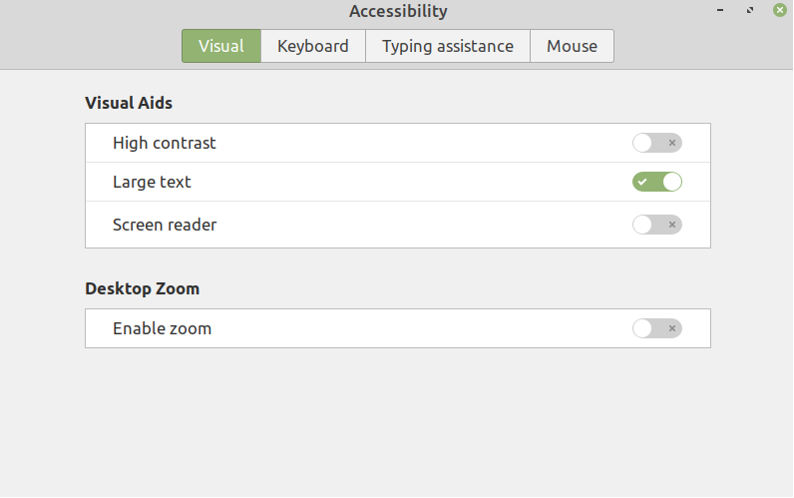794x498 pixels.
Task: Click the Visual Aids section heading
Action: pyautogui.click(x=129, y=102)
